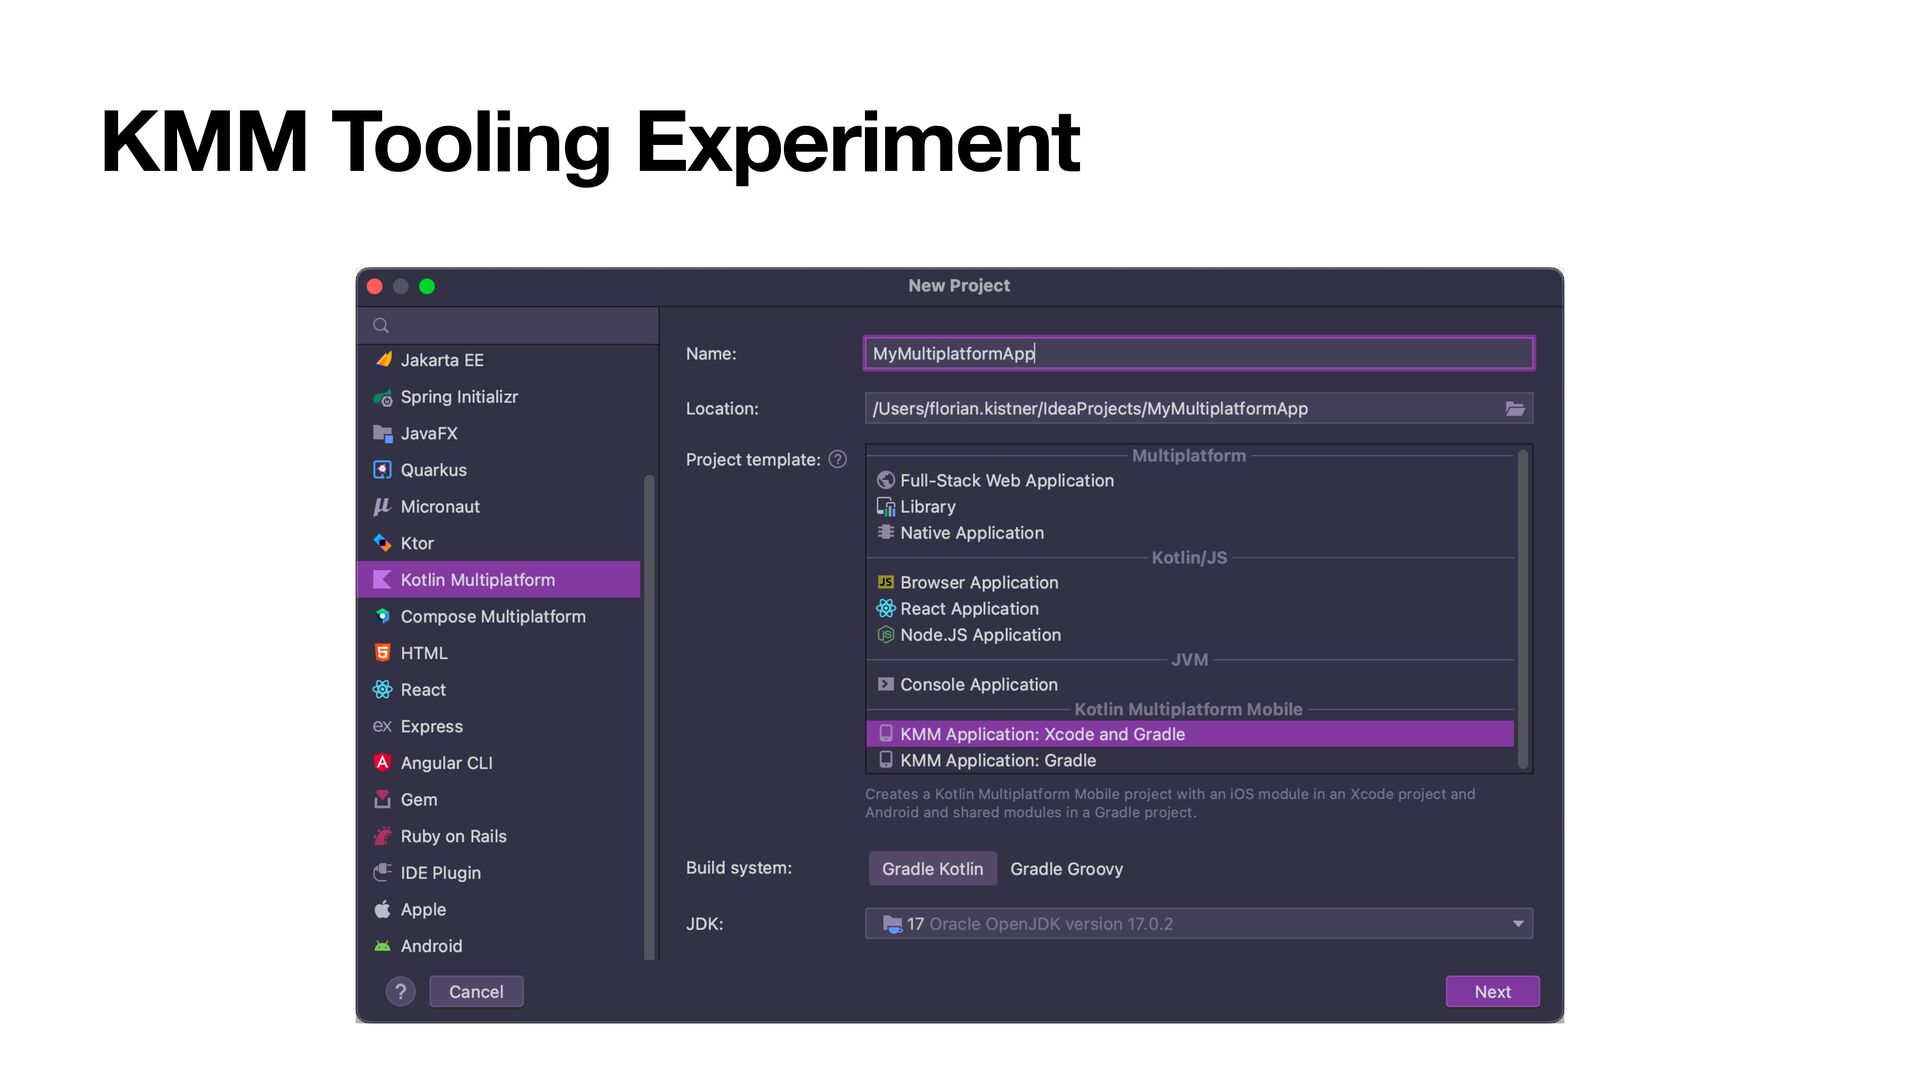Choose Compose Multiplatform generator

point(499,617)
